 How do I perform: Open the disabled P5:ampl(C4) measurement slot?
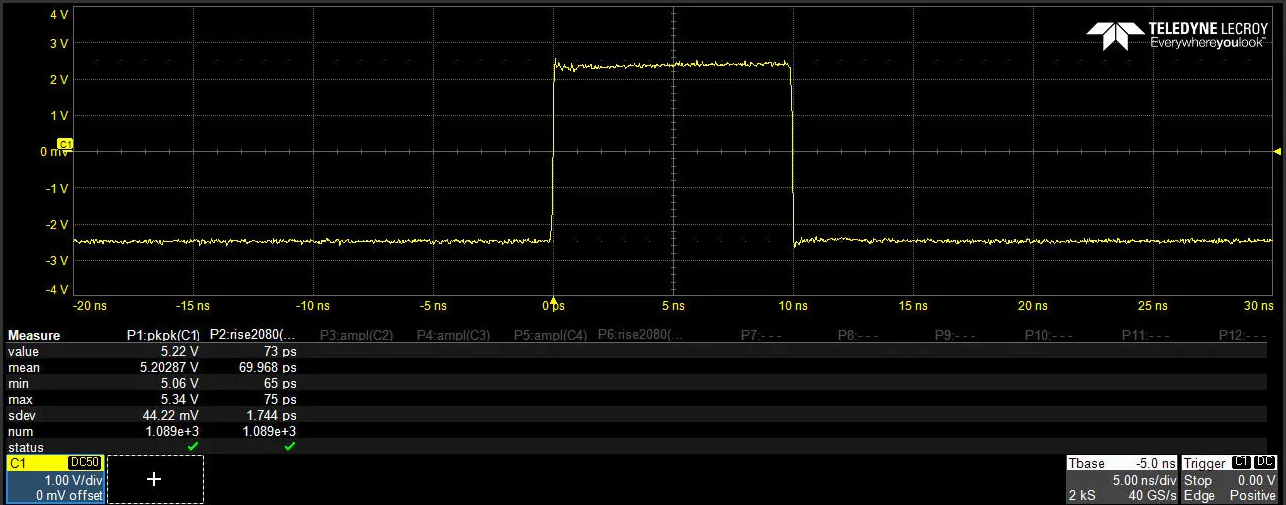click(551, 335)
